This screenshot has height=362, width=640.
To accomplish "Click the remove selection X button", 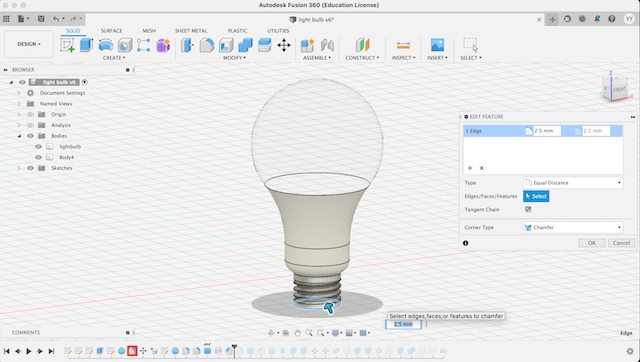I will (x=482, y=168).
